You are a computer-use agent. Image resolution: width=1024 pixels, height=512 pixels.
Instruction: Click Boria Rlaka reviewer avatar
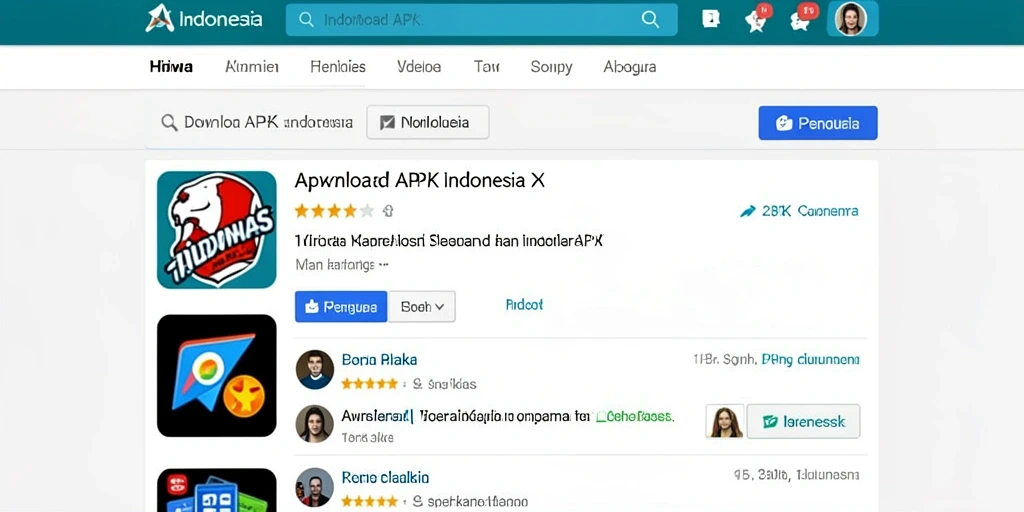pos(315,370)
